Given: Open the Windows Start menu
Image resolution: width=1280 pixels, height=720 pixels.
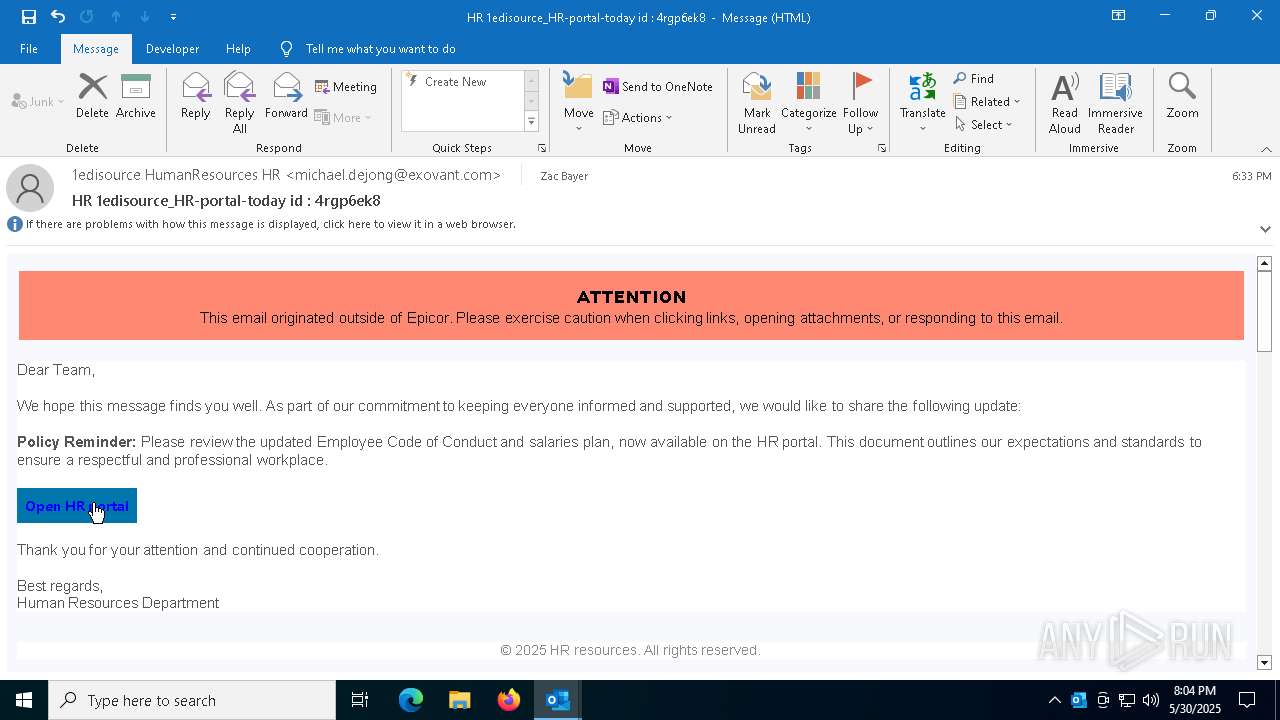Looking at the screenshot, I should pyautogui.click(x=24, y=700).
